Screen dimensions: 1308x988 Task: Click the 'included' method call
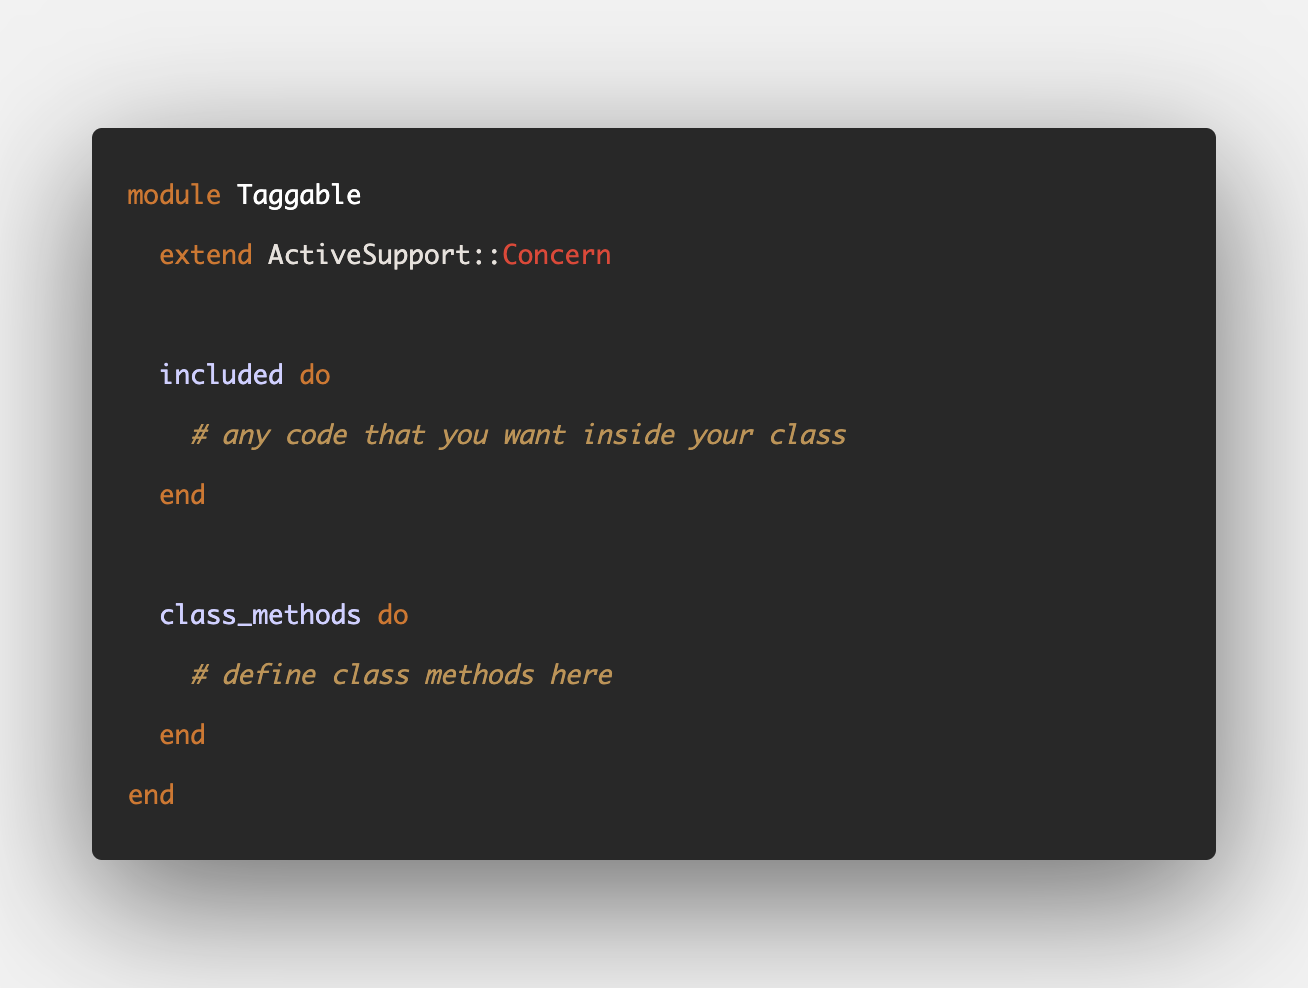point(221,374)
